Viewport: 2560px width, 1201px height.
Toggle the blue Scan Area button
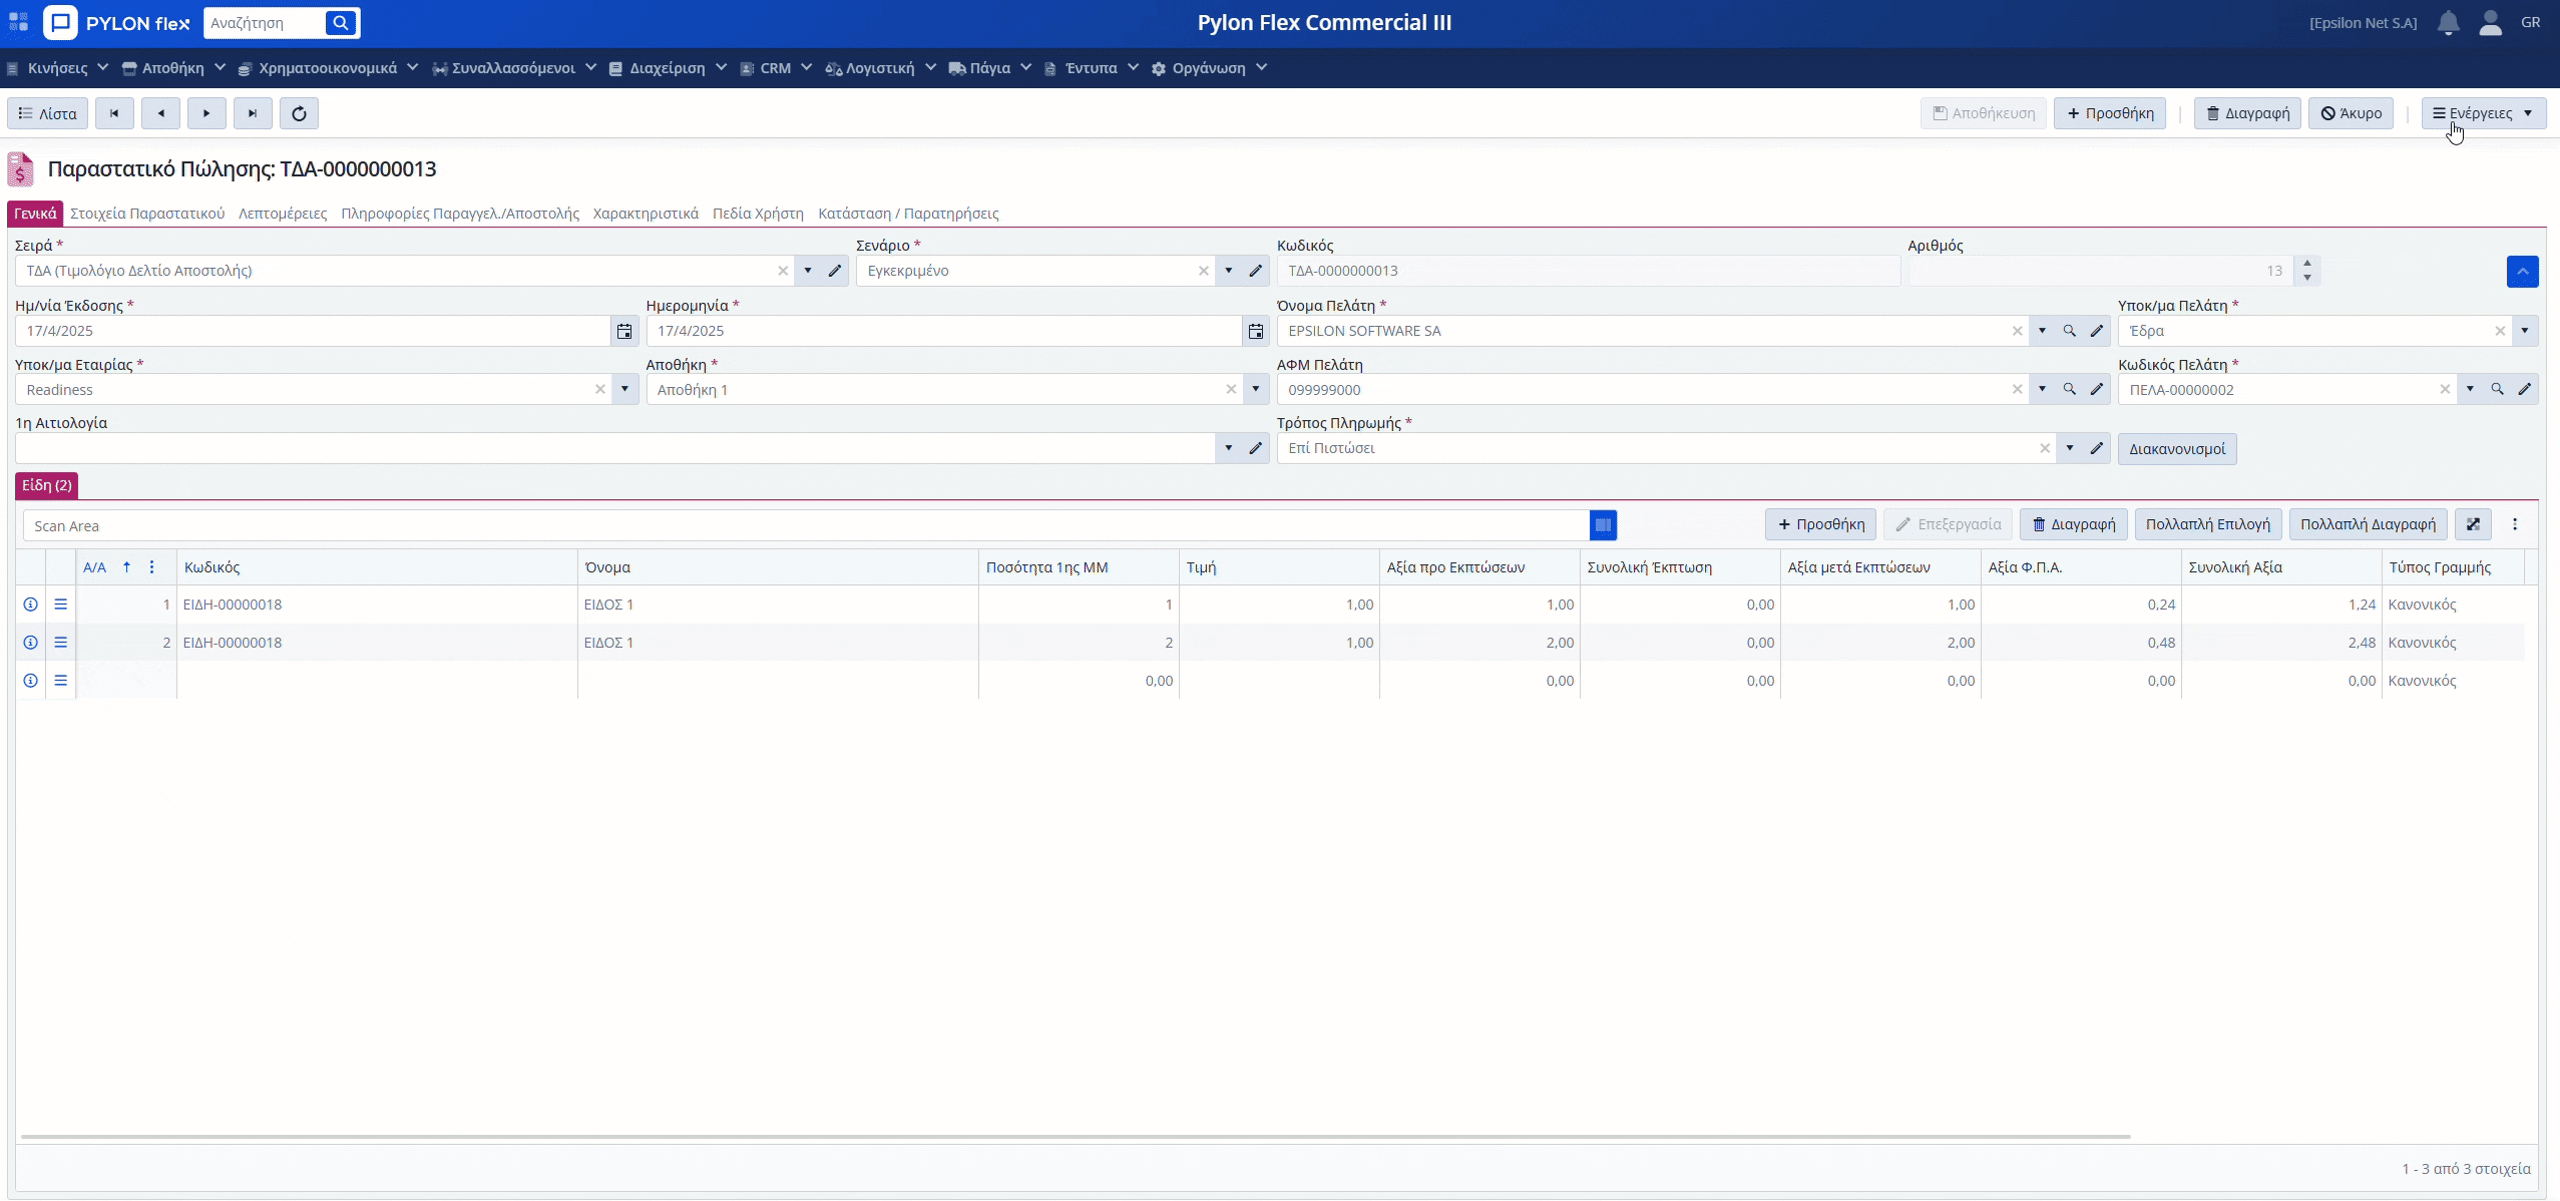click(1603, 525)
